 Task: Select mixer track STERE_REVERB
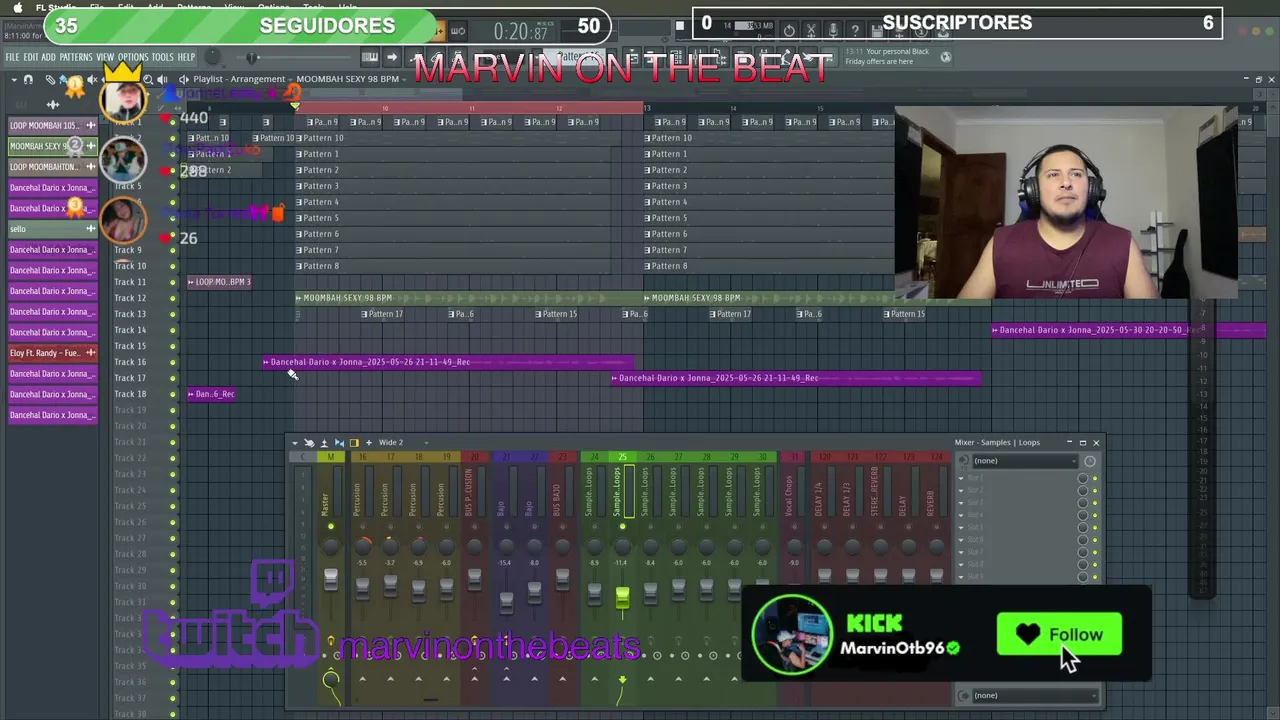click(874, 490)
